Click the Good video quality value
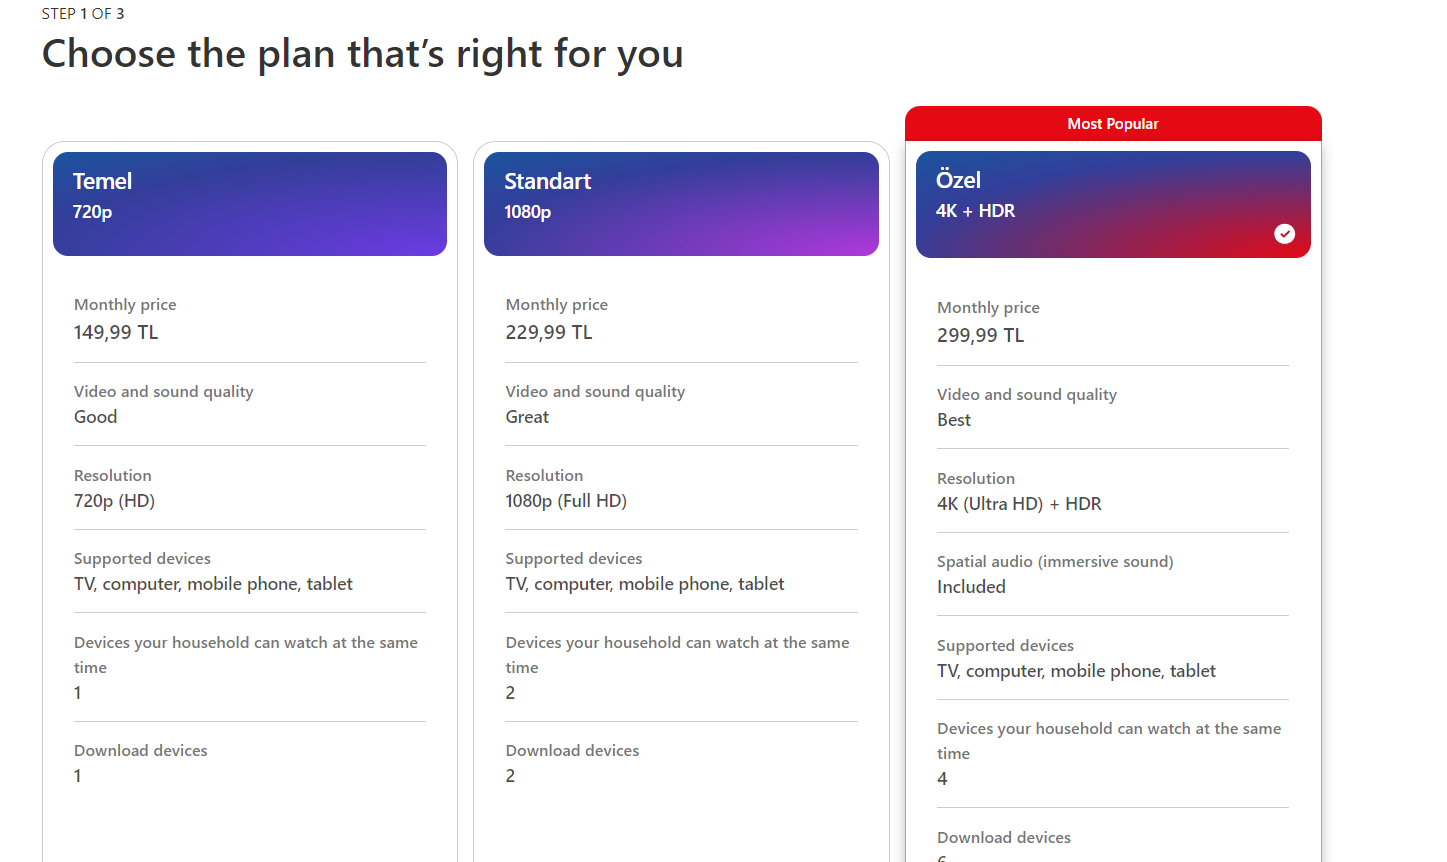This screenshot has width=1447, height=862. (96, 417)
